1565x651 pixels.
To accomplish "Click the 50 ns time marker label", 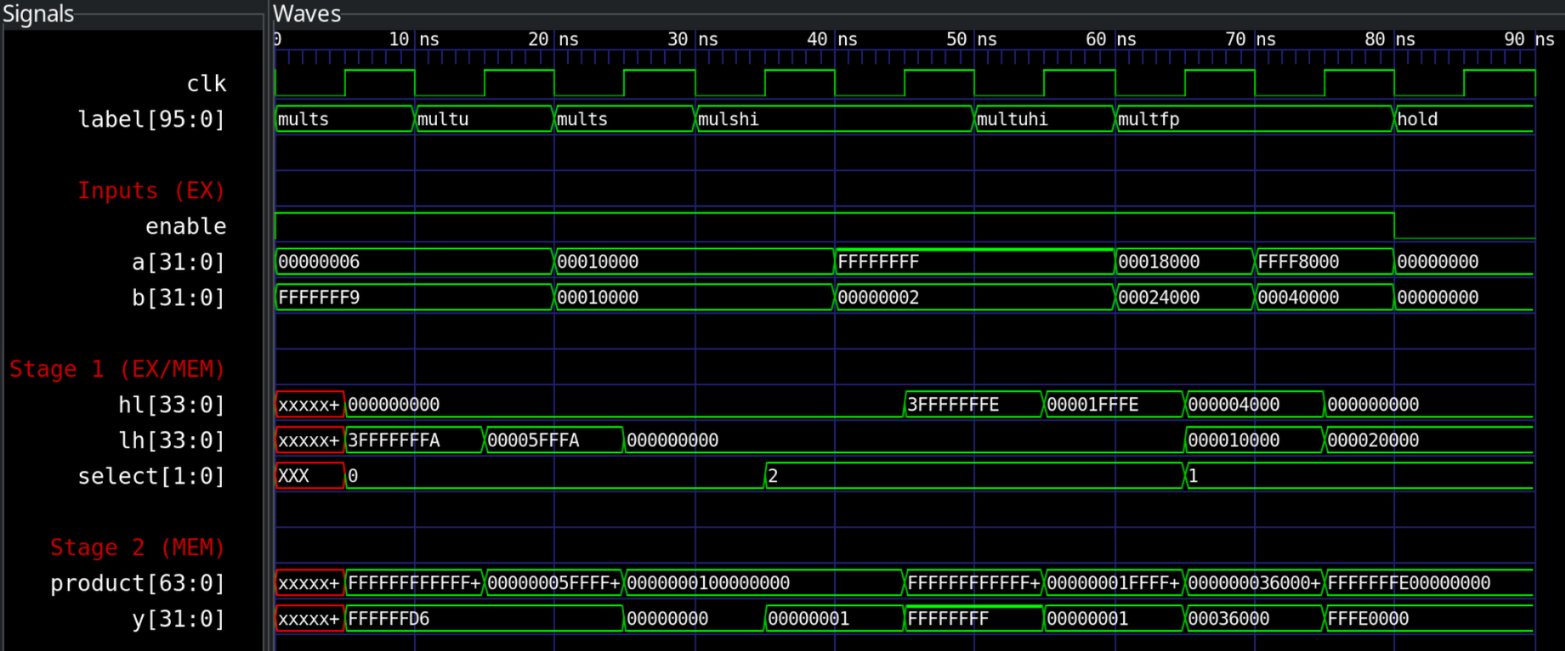I will point(973,39).
